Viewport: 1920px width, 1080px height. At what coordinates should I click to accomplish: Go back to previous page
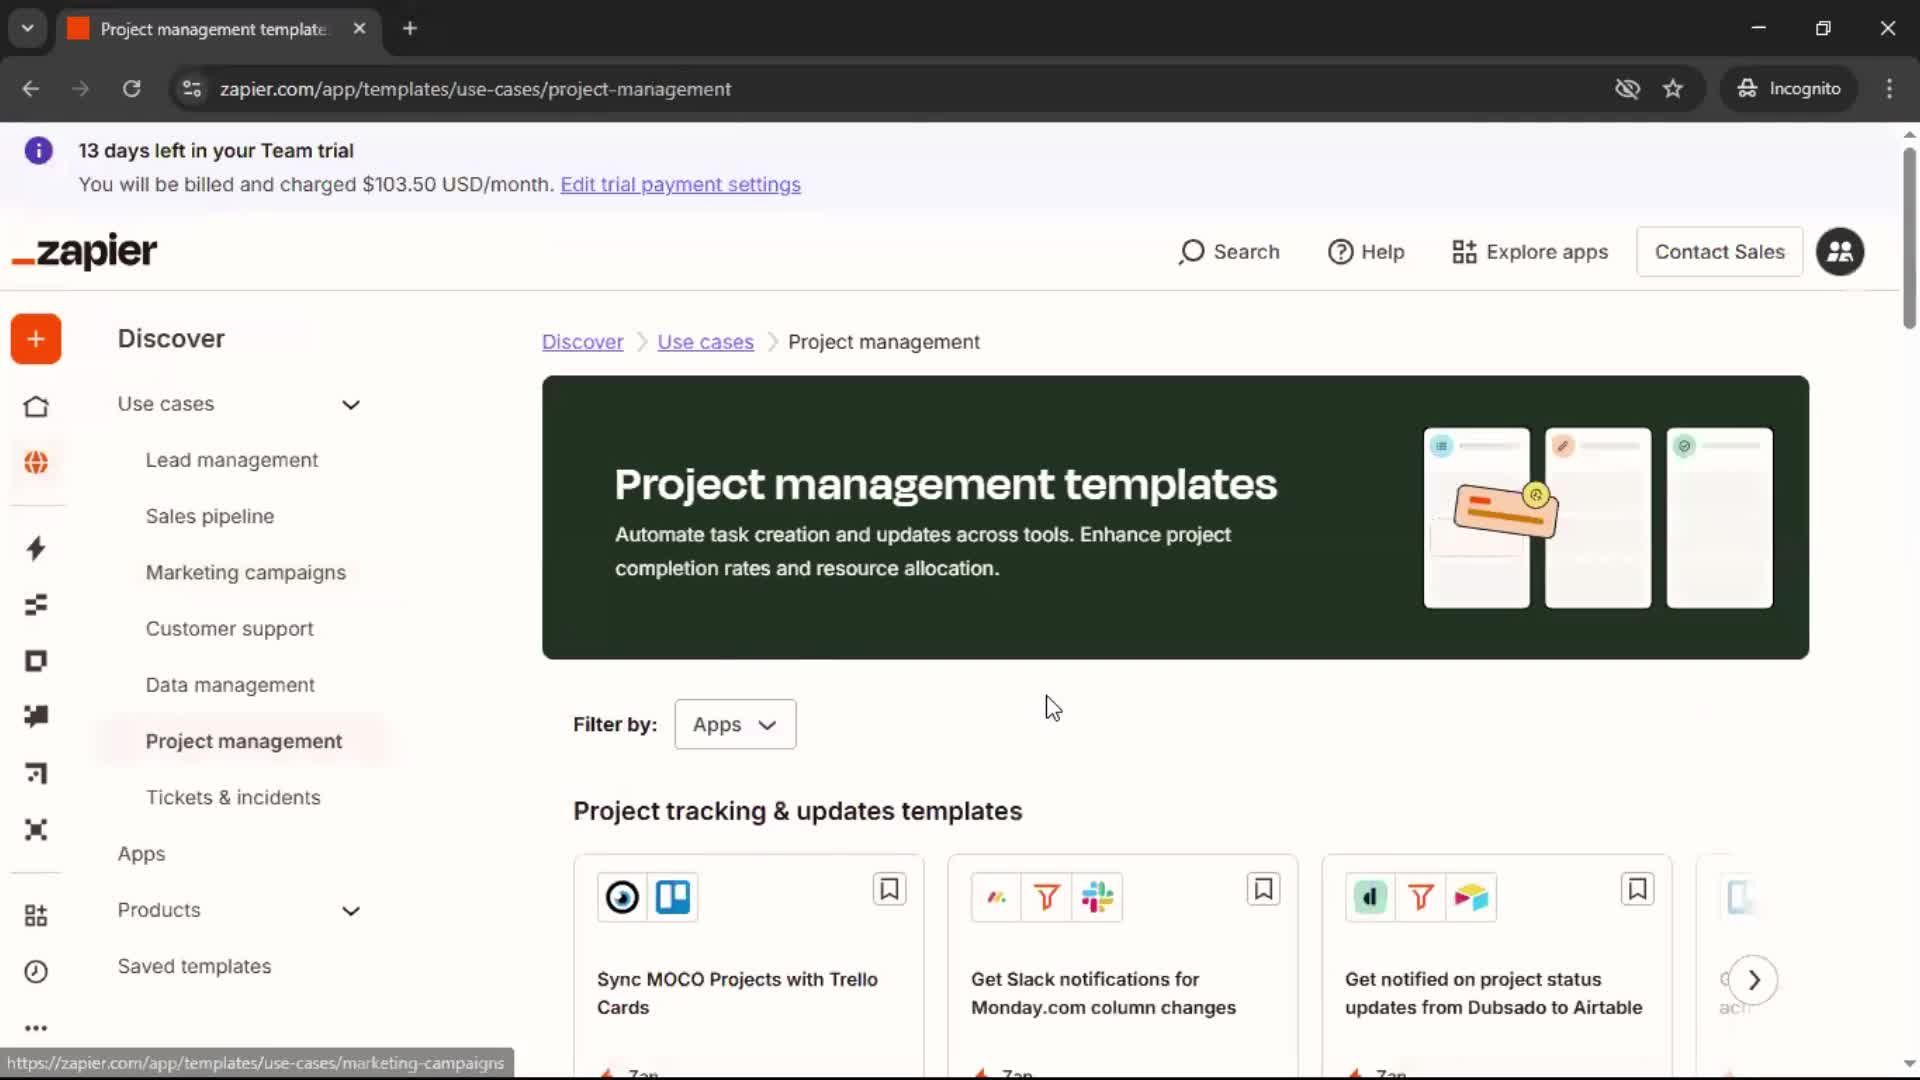(x=31, y=89)
